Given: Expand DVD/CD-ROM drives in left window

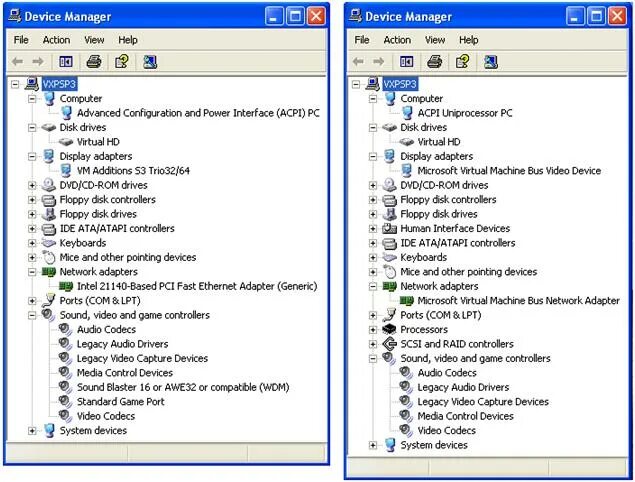Looking at the screenshot, I should coord(32,185).
